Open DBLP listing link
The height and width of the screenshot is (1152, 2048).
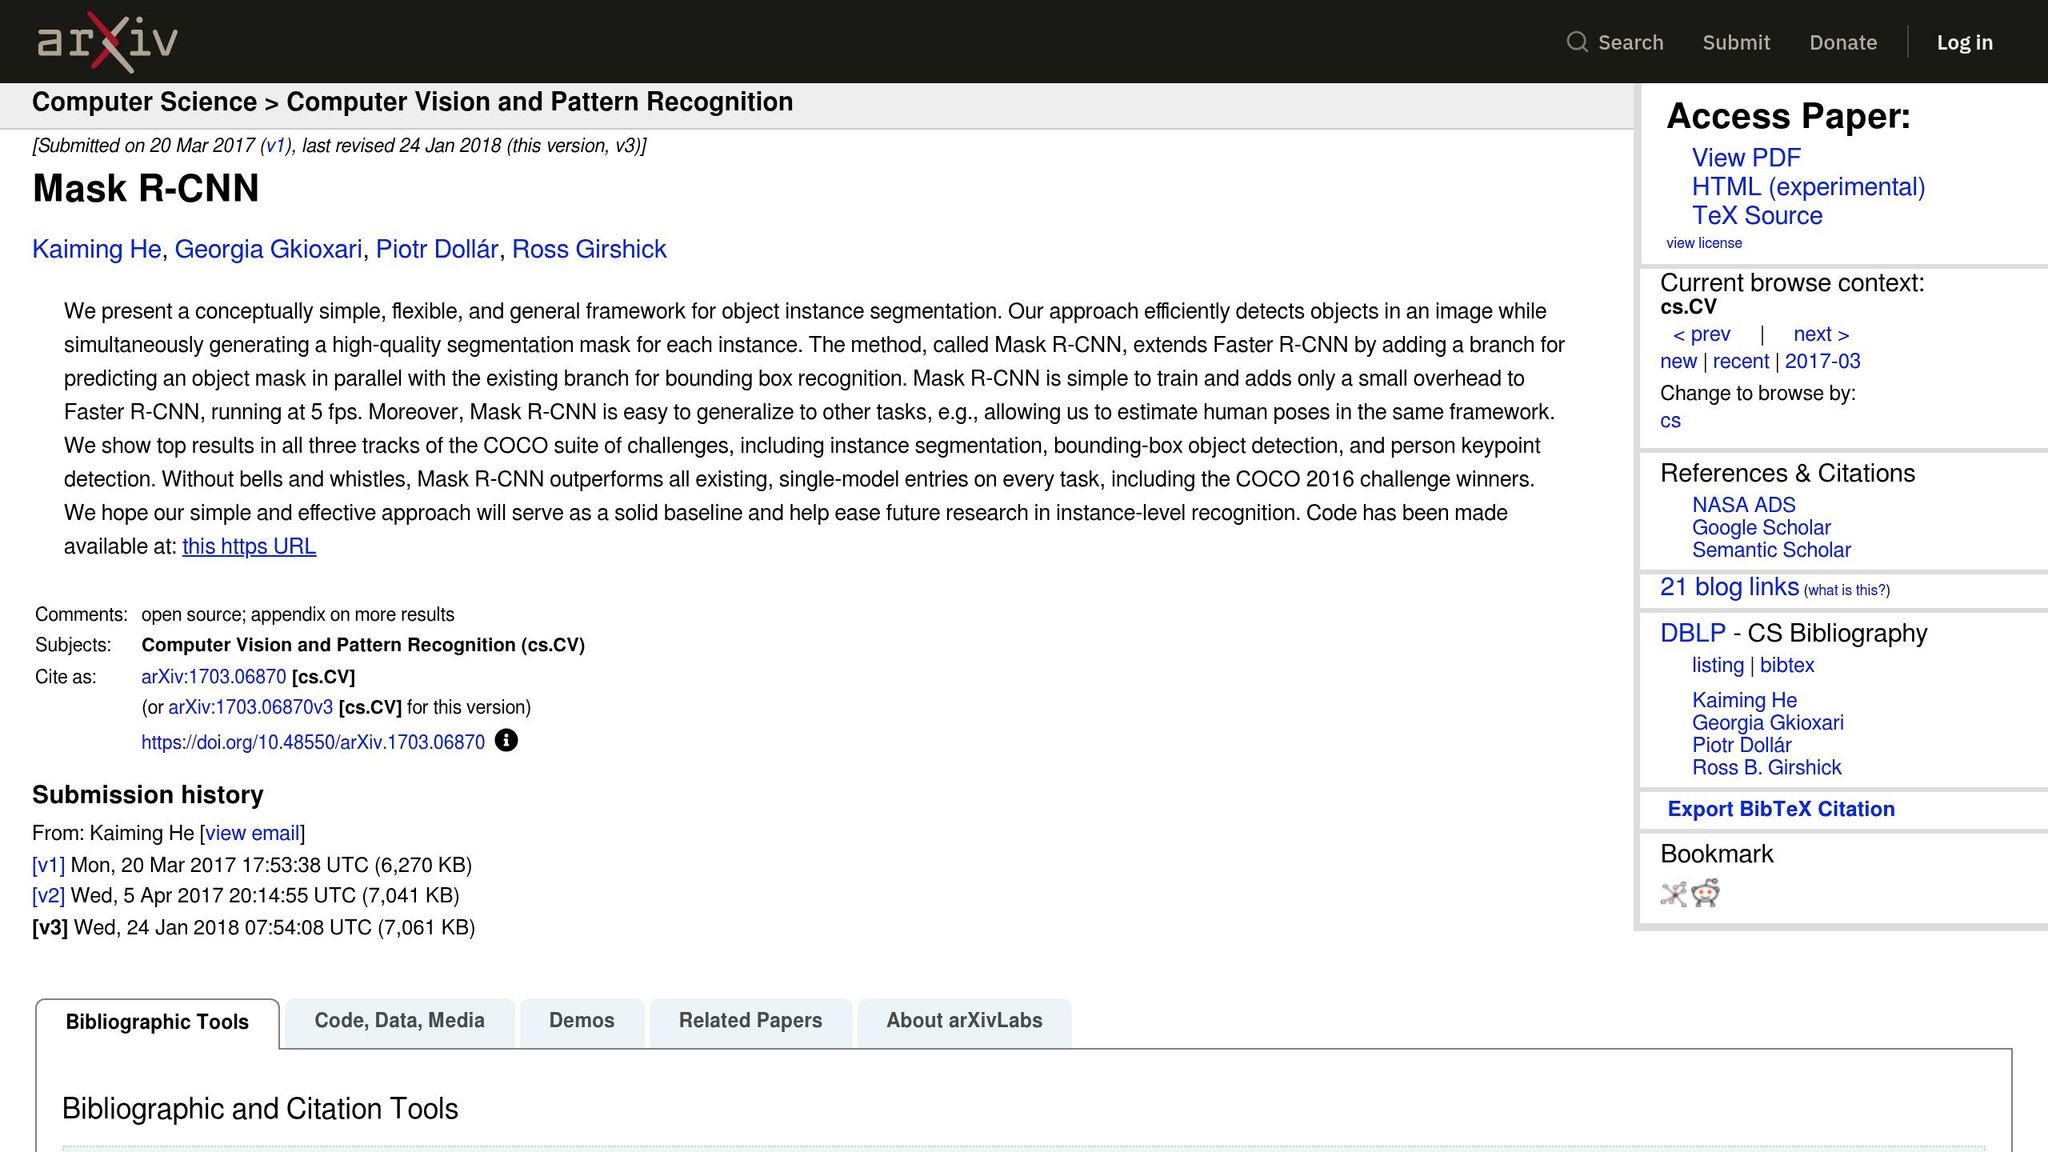[x=1717, y=666]
